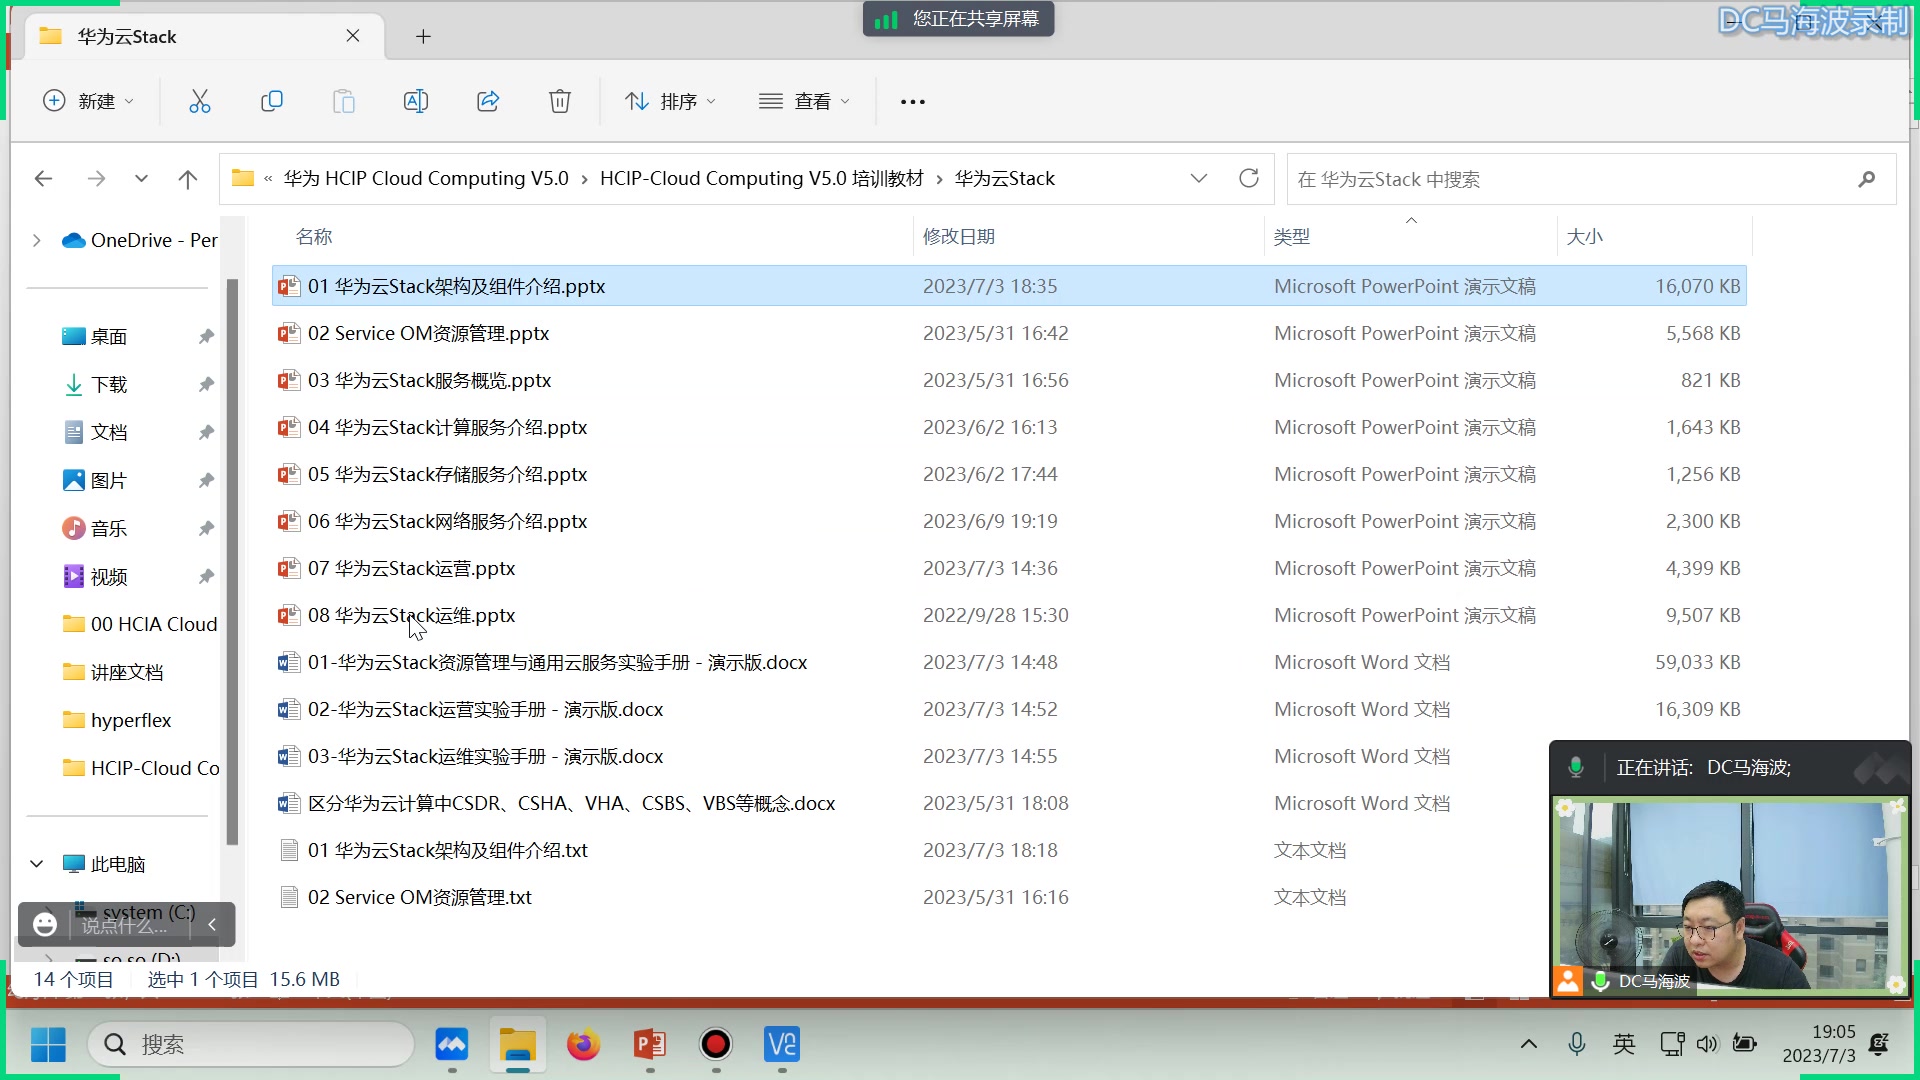Click the speaker webcam thumbnail
The height and width of the screenshot is (1080, 1920).
pyautogui.click(x=1730, y=896)
